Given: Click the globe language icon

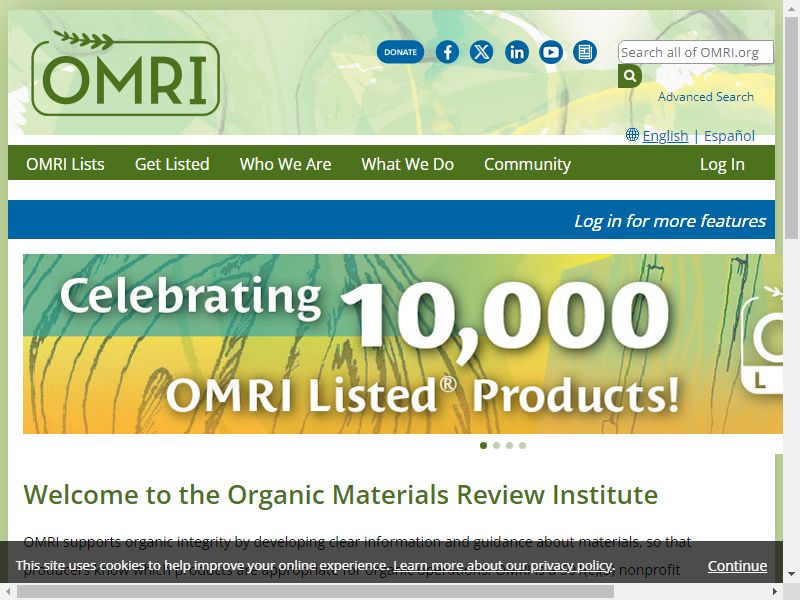Looking at the screenshot, I should (632, 135).
